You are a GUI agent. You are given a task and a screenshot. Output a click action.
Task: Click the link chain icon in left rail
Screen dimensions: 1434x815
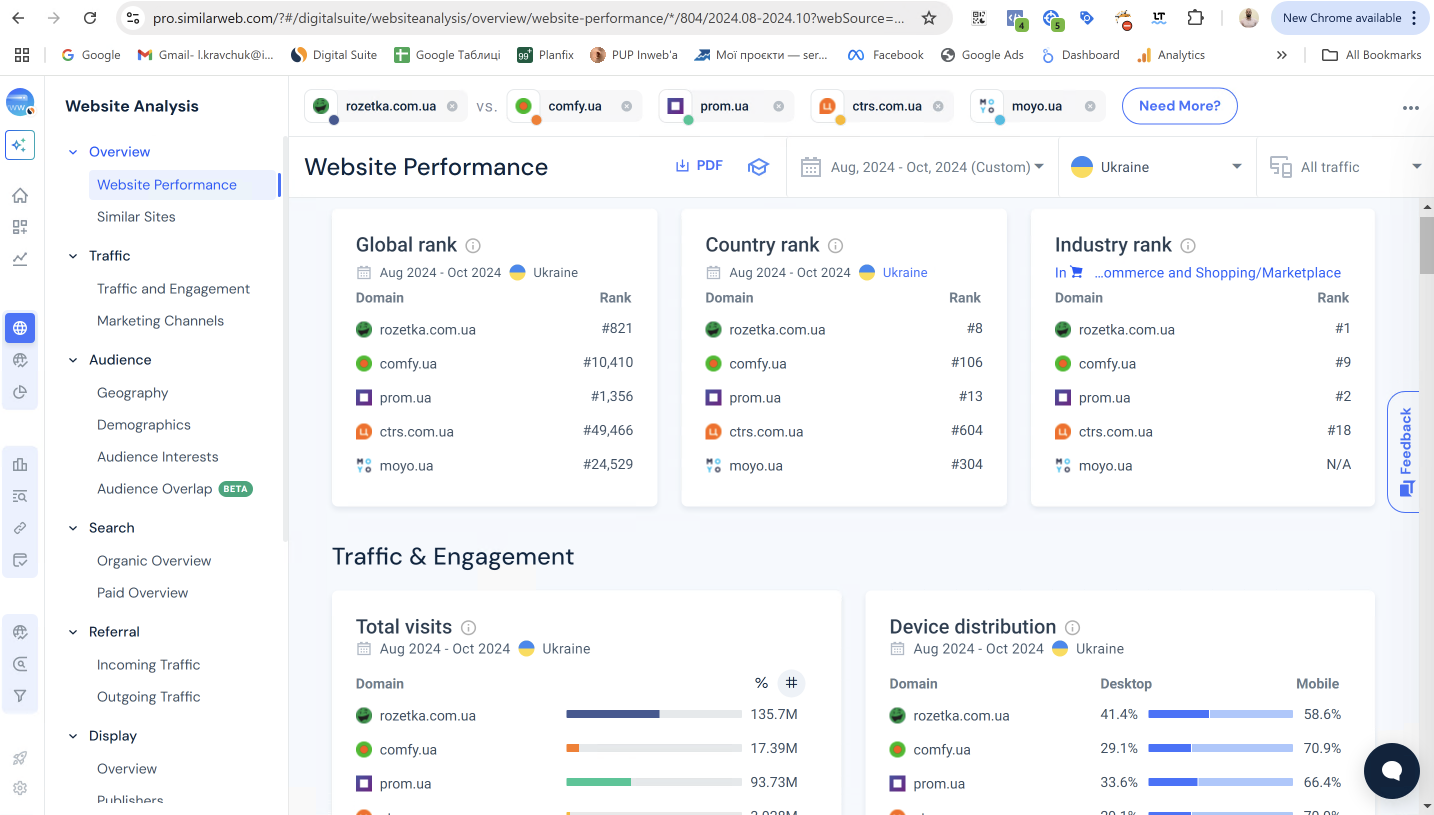point(20,528)
